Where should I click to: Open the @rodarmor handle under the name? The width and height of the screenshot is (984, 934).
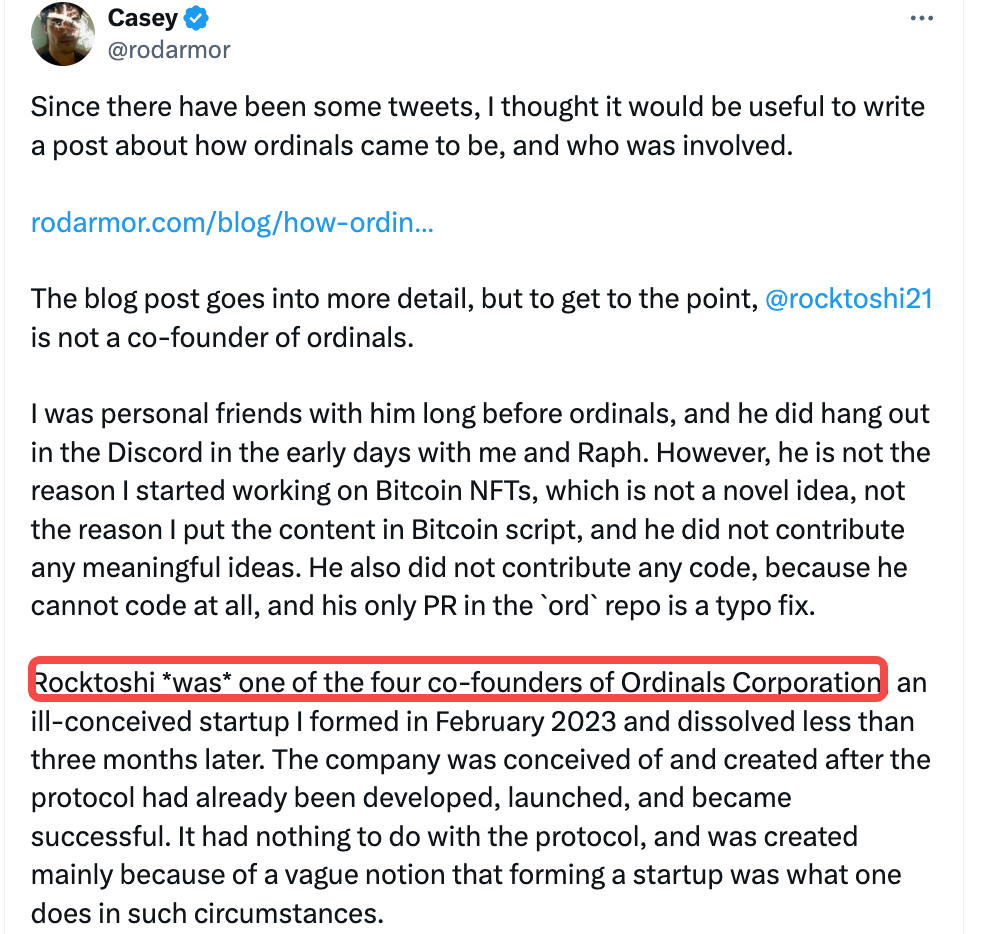[168, 49]
